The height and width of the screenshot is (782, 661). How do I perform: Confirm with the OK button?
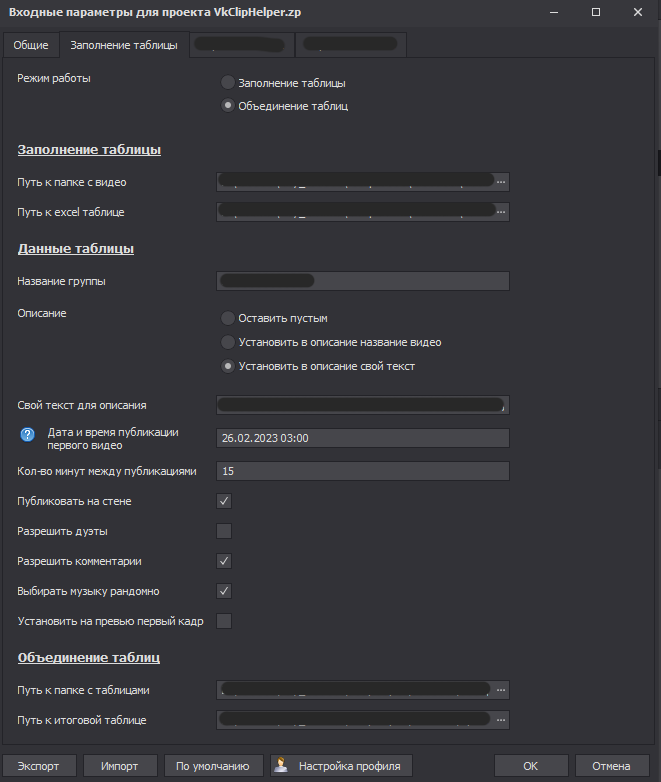pyautogui.click(x=530, y=766)
